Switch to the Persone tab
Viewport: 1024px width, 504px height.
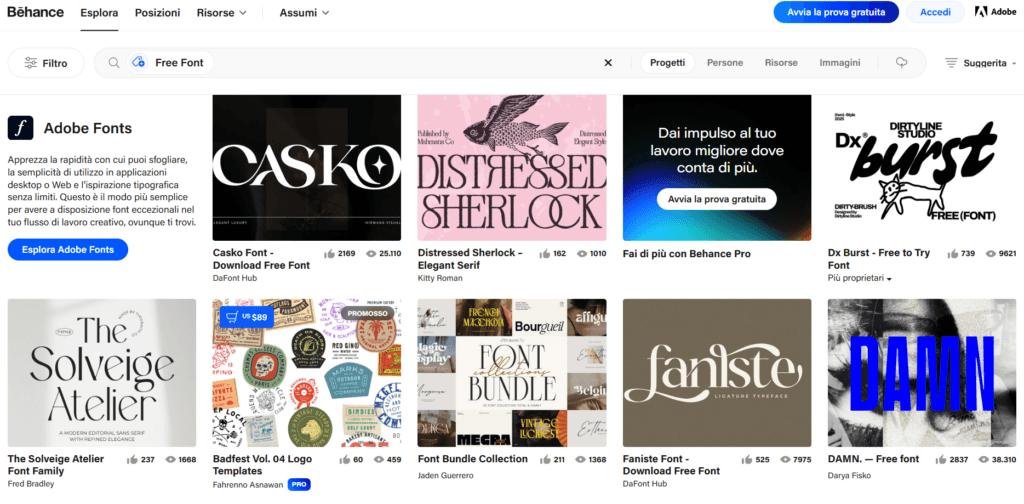[725, 63]
